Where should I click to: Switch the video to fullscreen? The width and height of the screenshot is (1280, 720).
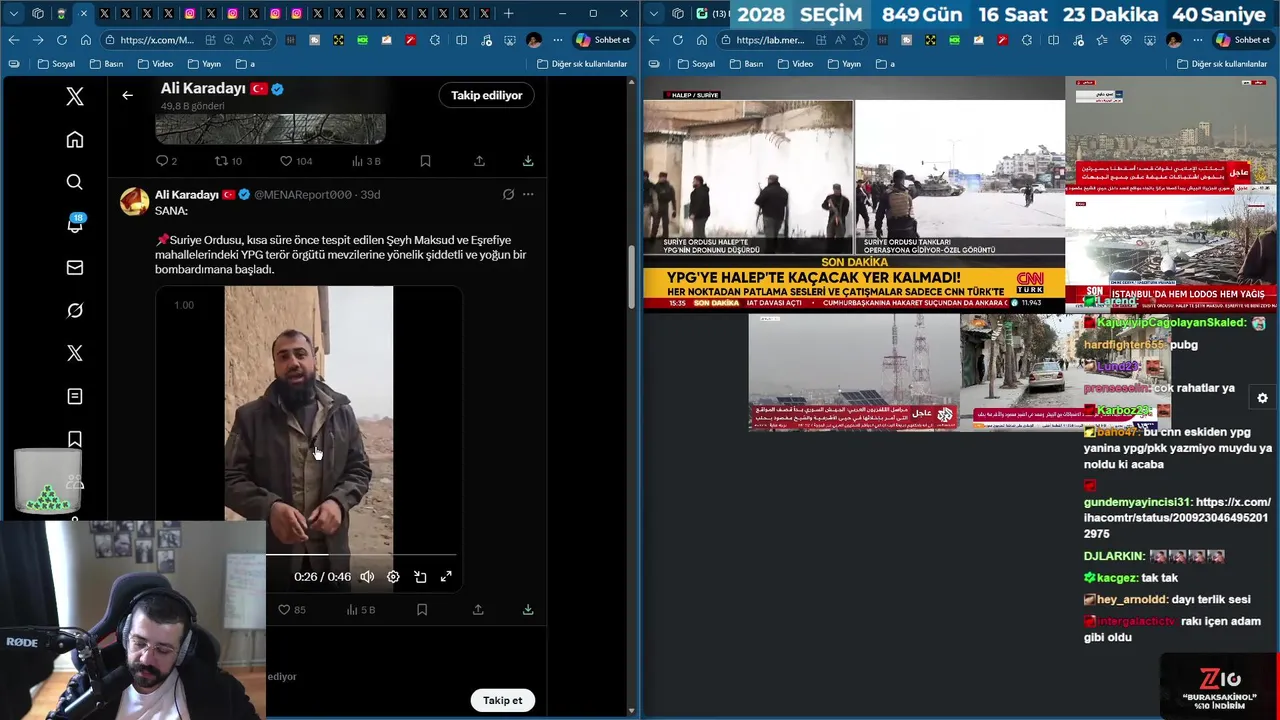click(x=446, y=577)
